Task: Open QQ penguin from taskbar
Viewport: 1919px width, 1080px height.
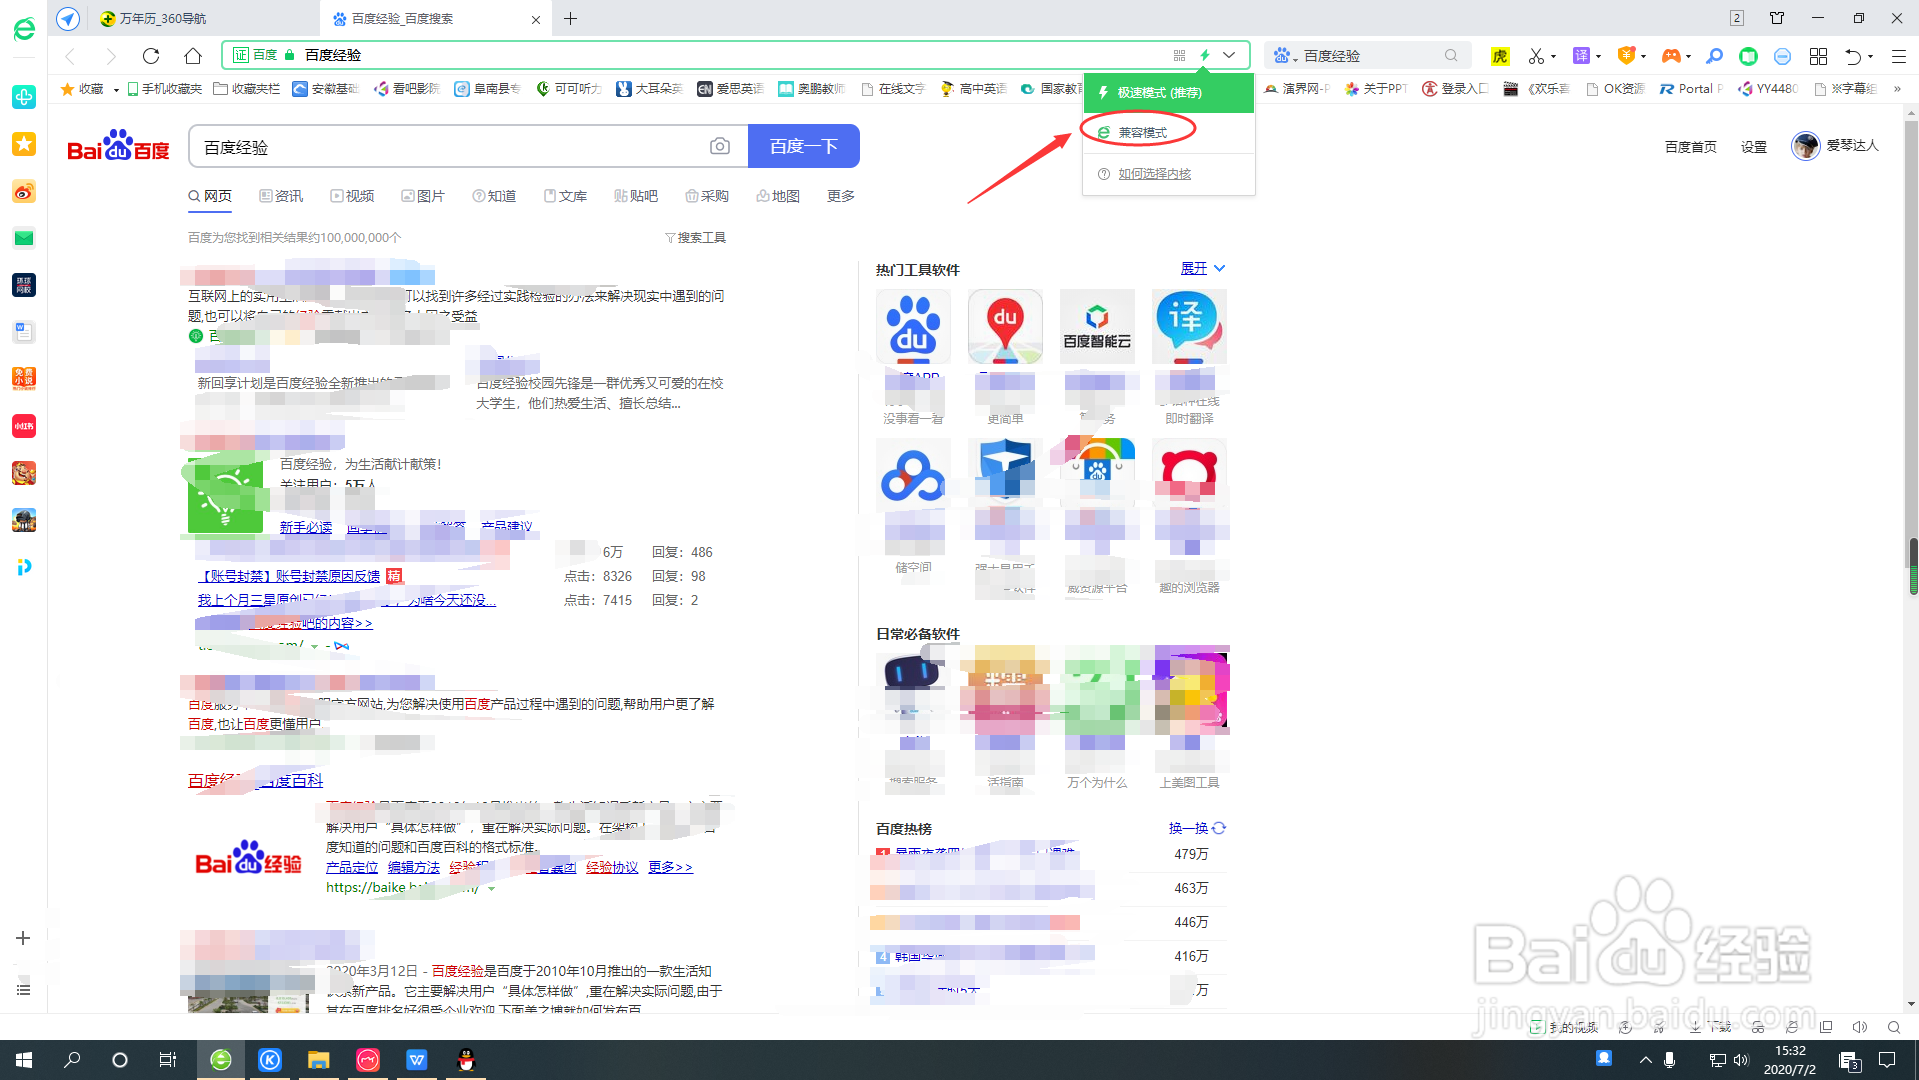Action: [x=466, y=1060]
